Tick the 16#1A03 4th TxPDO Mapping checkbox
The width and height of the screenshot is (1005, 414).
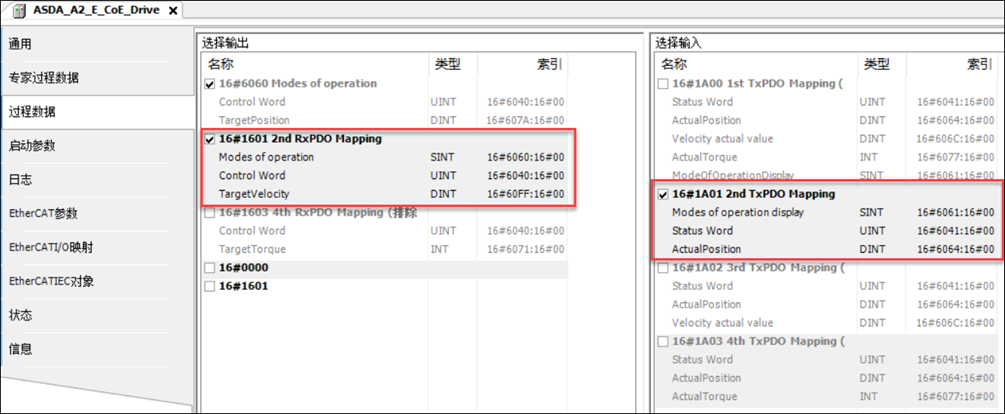(x=663, y=342)
